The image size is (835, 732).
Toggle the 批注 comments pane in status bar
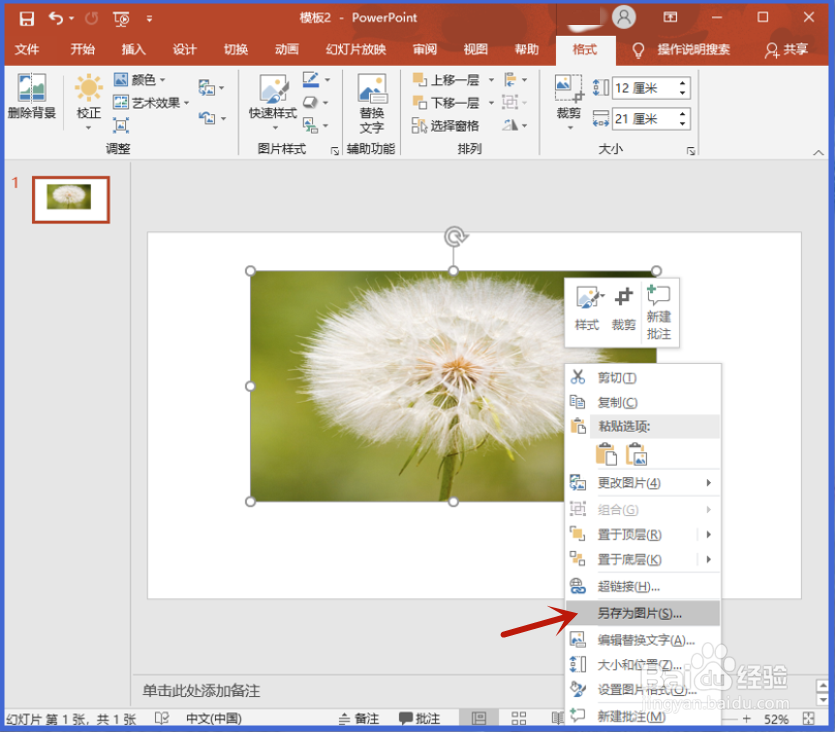pos(420,719)
